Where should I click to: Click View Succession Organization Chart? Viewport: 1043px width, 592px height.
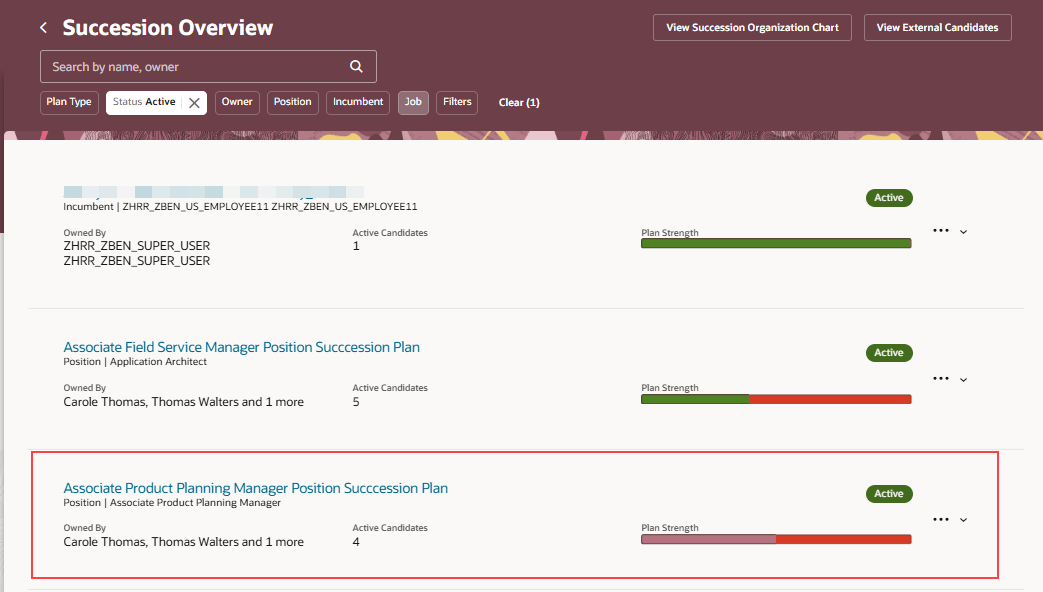[752, 27]
